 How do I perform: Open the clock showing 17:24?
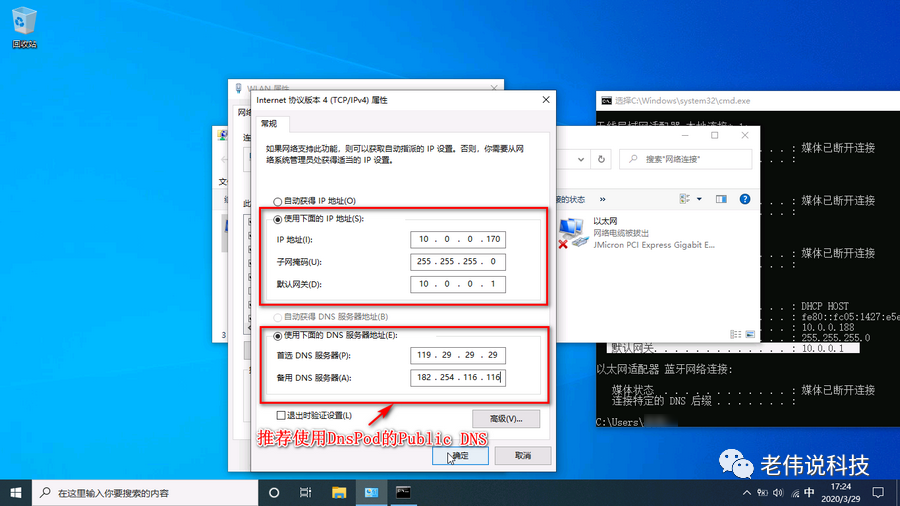[x=840, y=493]
